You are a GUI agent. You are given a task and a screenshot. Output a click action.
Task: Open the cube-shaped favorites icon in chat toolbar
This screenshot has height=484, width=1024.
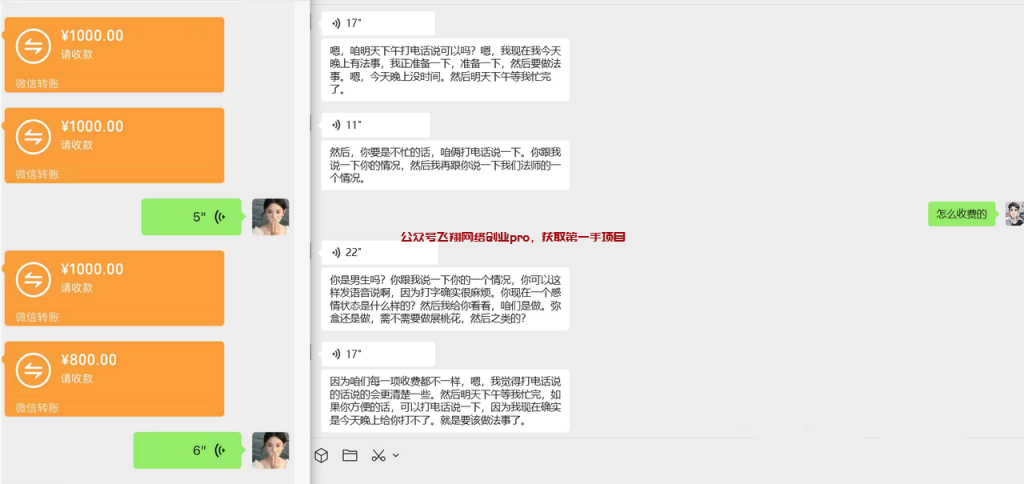click(x=321, y=455)
